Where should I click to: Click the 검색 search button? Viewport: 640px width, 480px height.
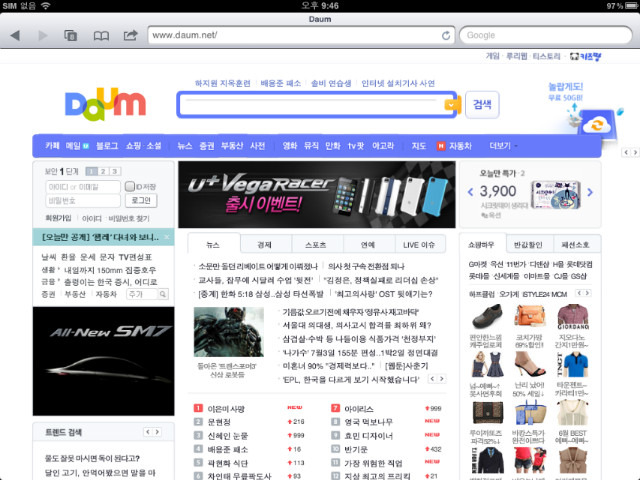(x=482, y=105)
